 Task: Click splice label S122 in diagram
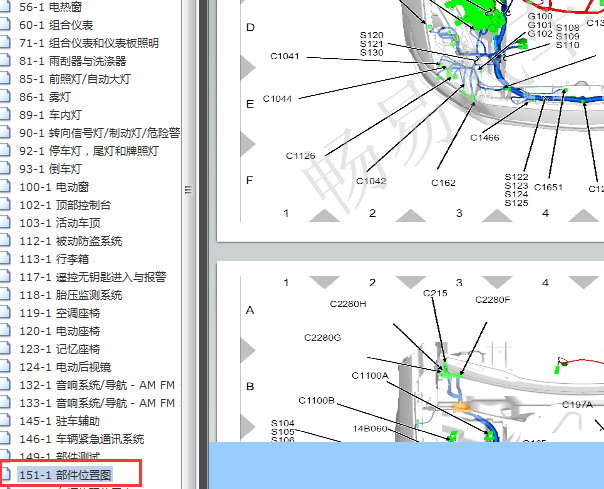(x=517, y=177)
